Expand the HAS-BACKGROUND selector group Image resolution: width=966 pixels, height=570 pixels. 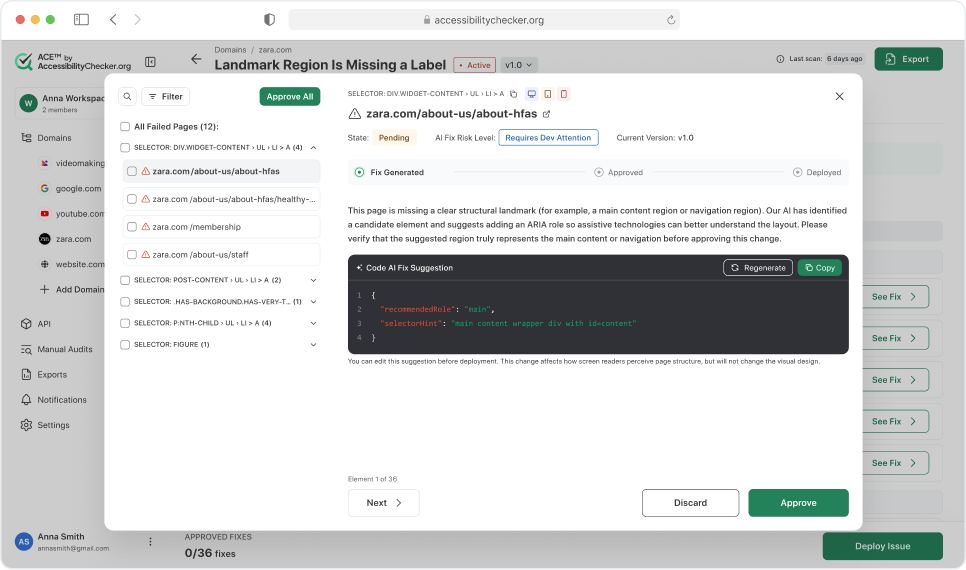(314, 301)
